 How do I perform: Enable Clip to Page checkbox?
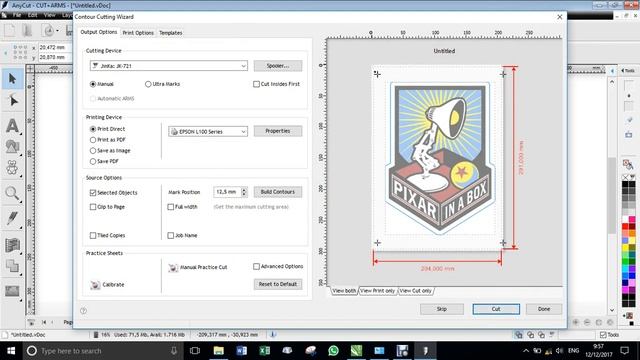coord(93,207)
